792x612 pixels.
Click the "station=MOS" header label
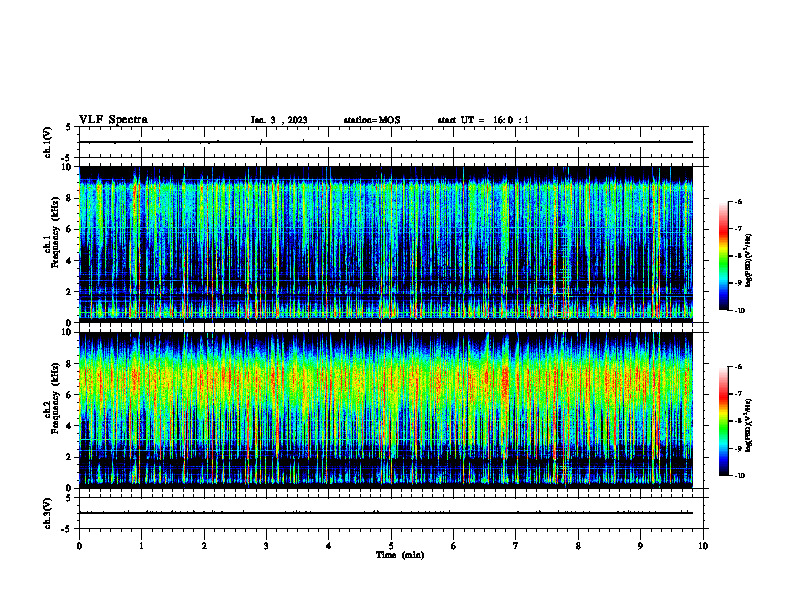click(372, 120)
